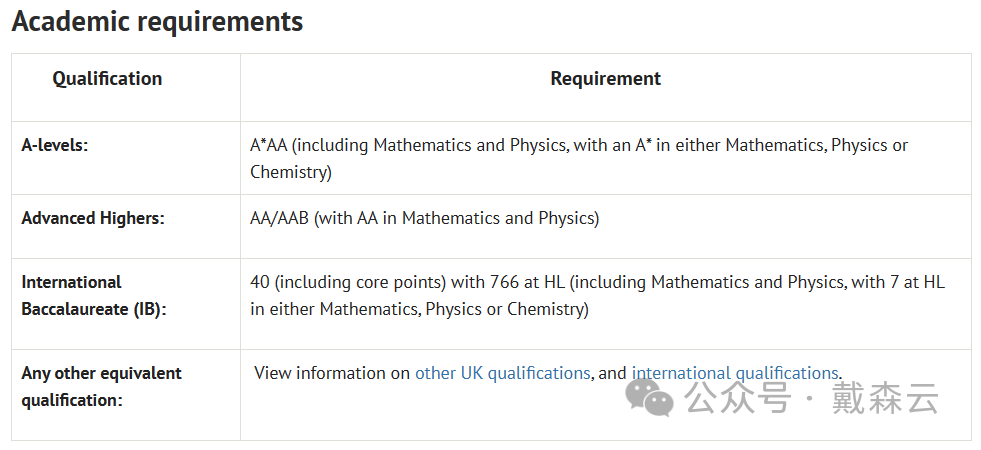
Task: Click the Qualification column header
Action: [107, 79]
